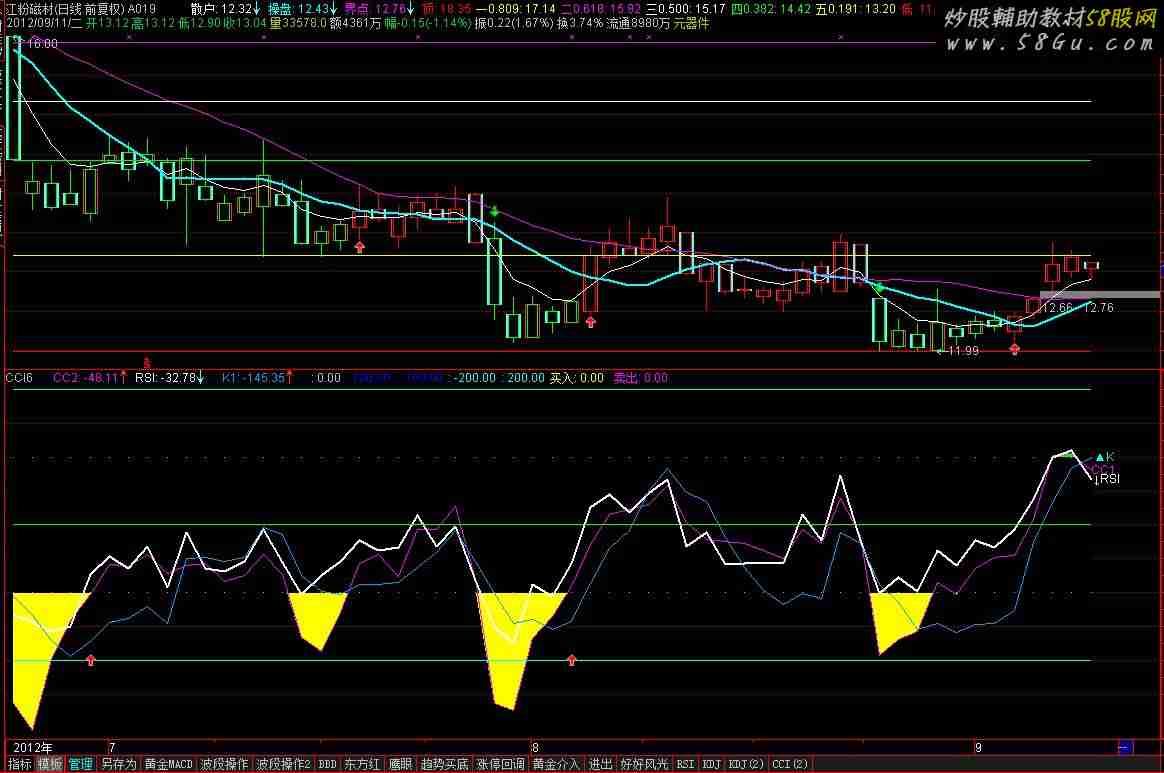
Task: Switch to the CCI(2) indicator tab
Action: pyautogui.click(x=790, y=764)
